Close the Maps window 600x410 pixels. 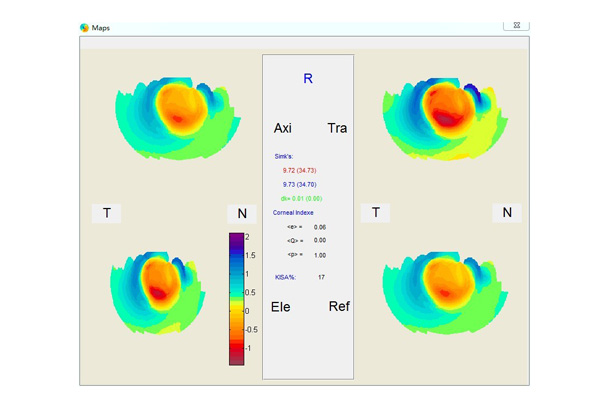click(516, 25)
